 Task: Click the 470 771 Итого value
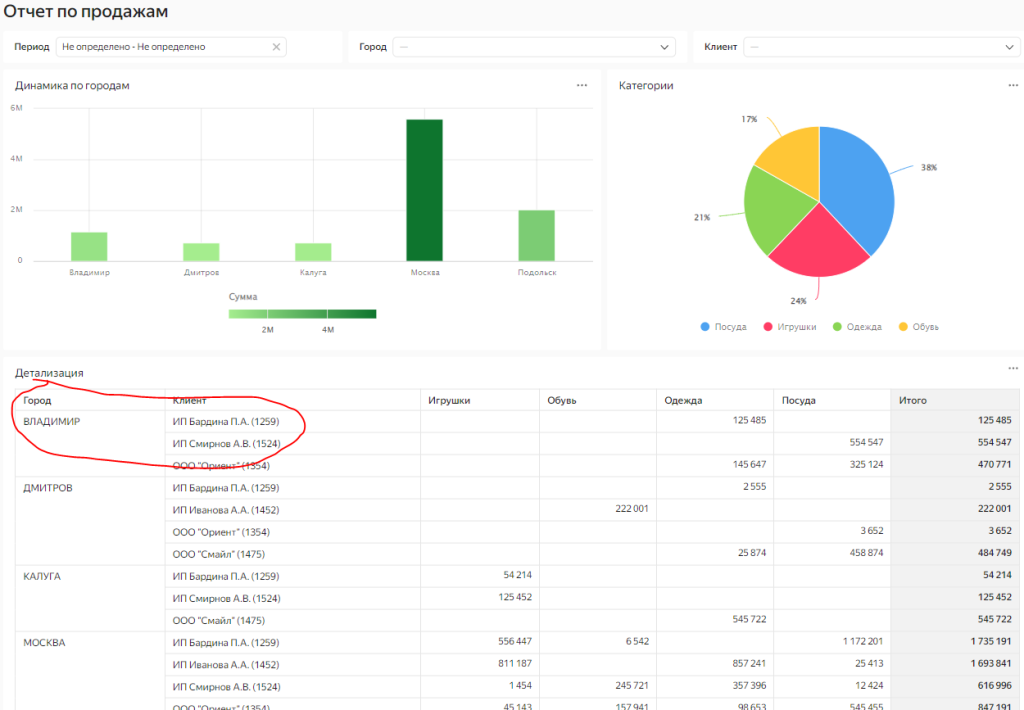click(995, 464)
